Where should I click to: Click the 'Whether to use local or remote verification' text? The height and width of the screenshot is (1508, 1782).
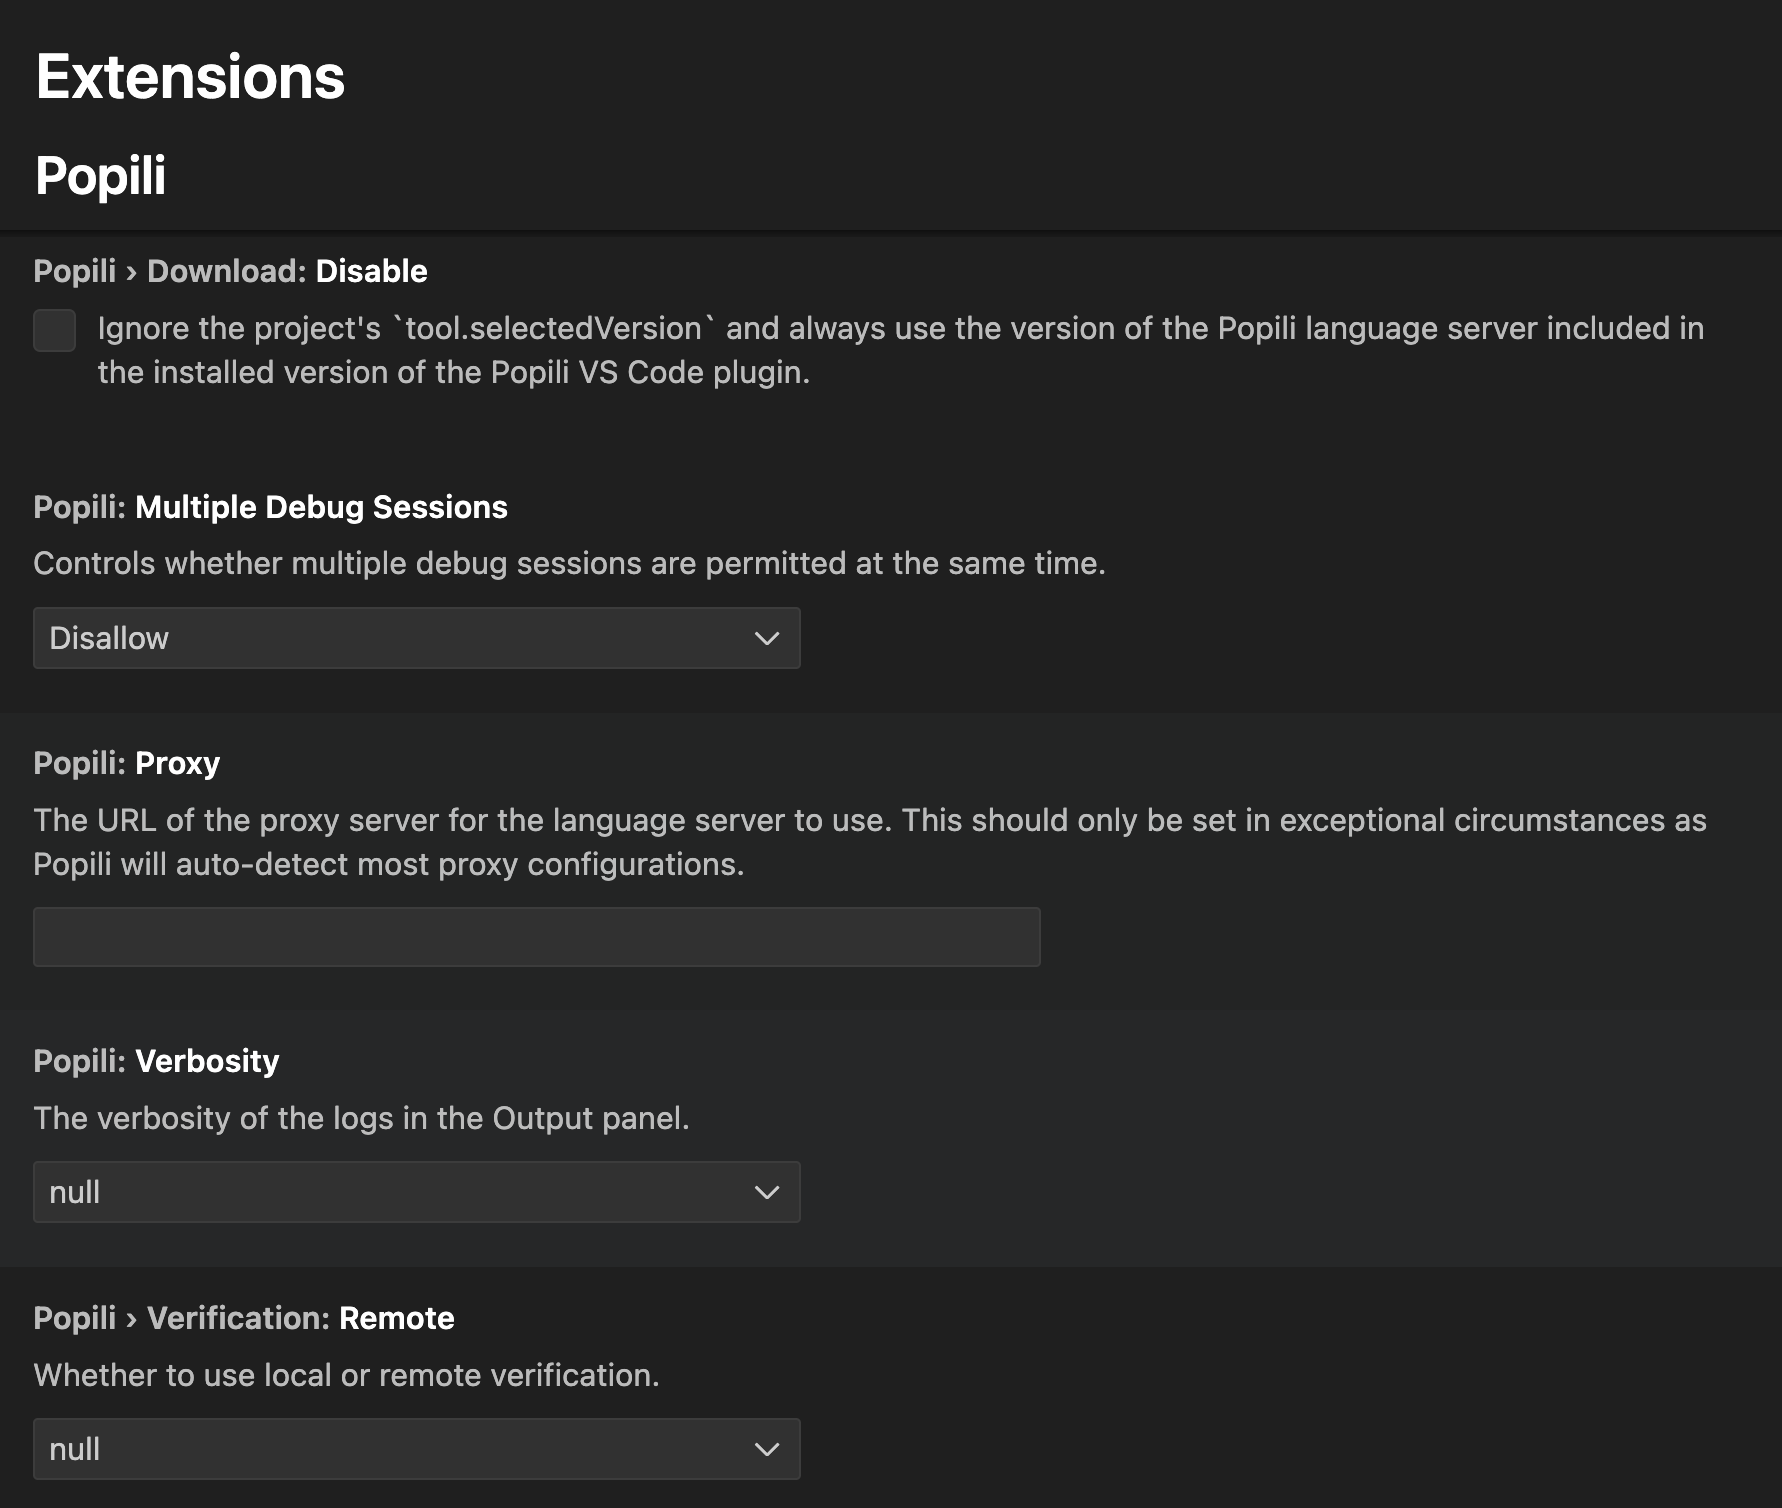tap(347, 1375)
